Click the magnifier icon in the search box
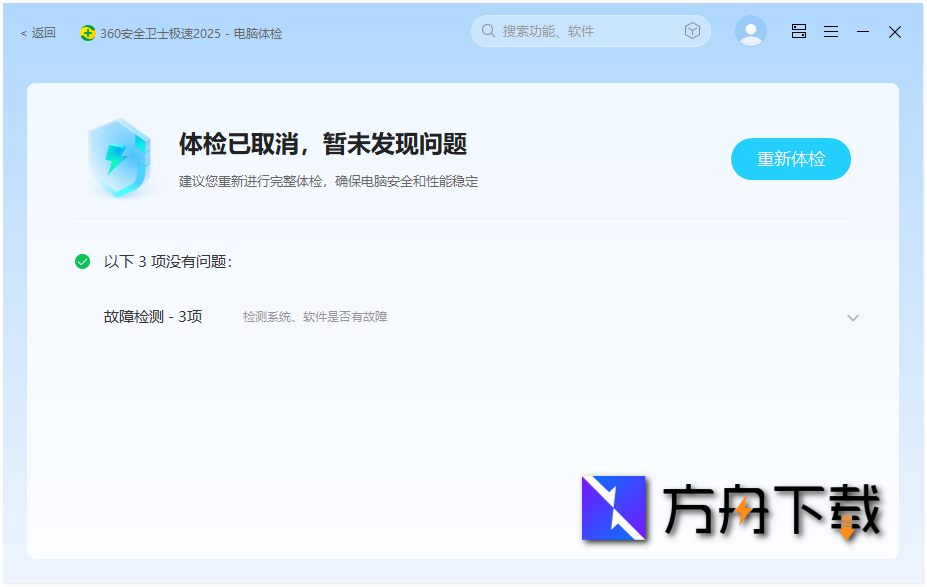 click(487, 31)
